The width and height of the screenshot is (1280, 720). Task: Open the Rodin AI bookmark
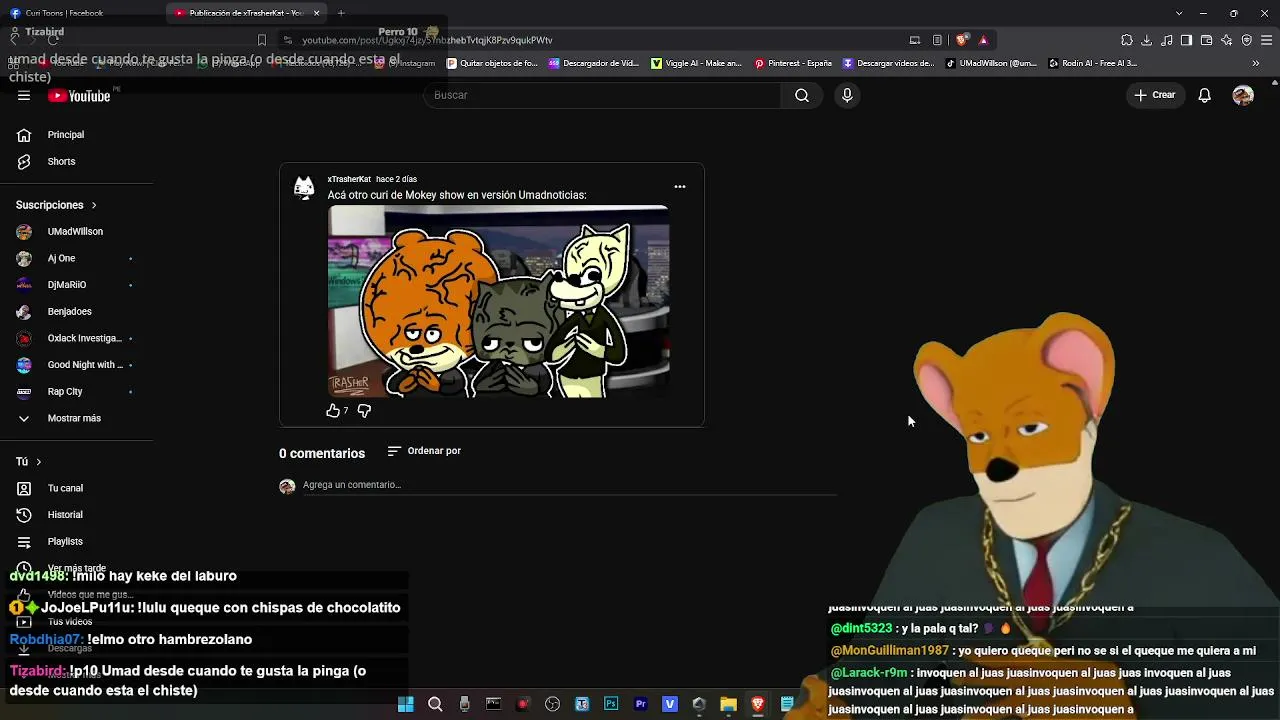(1093, 63)
